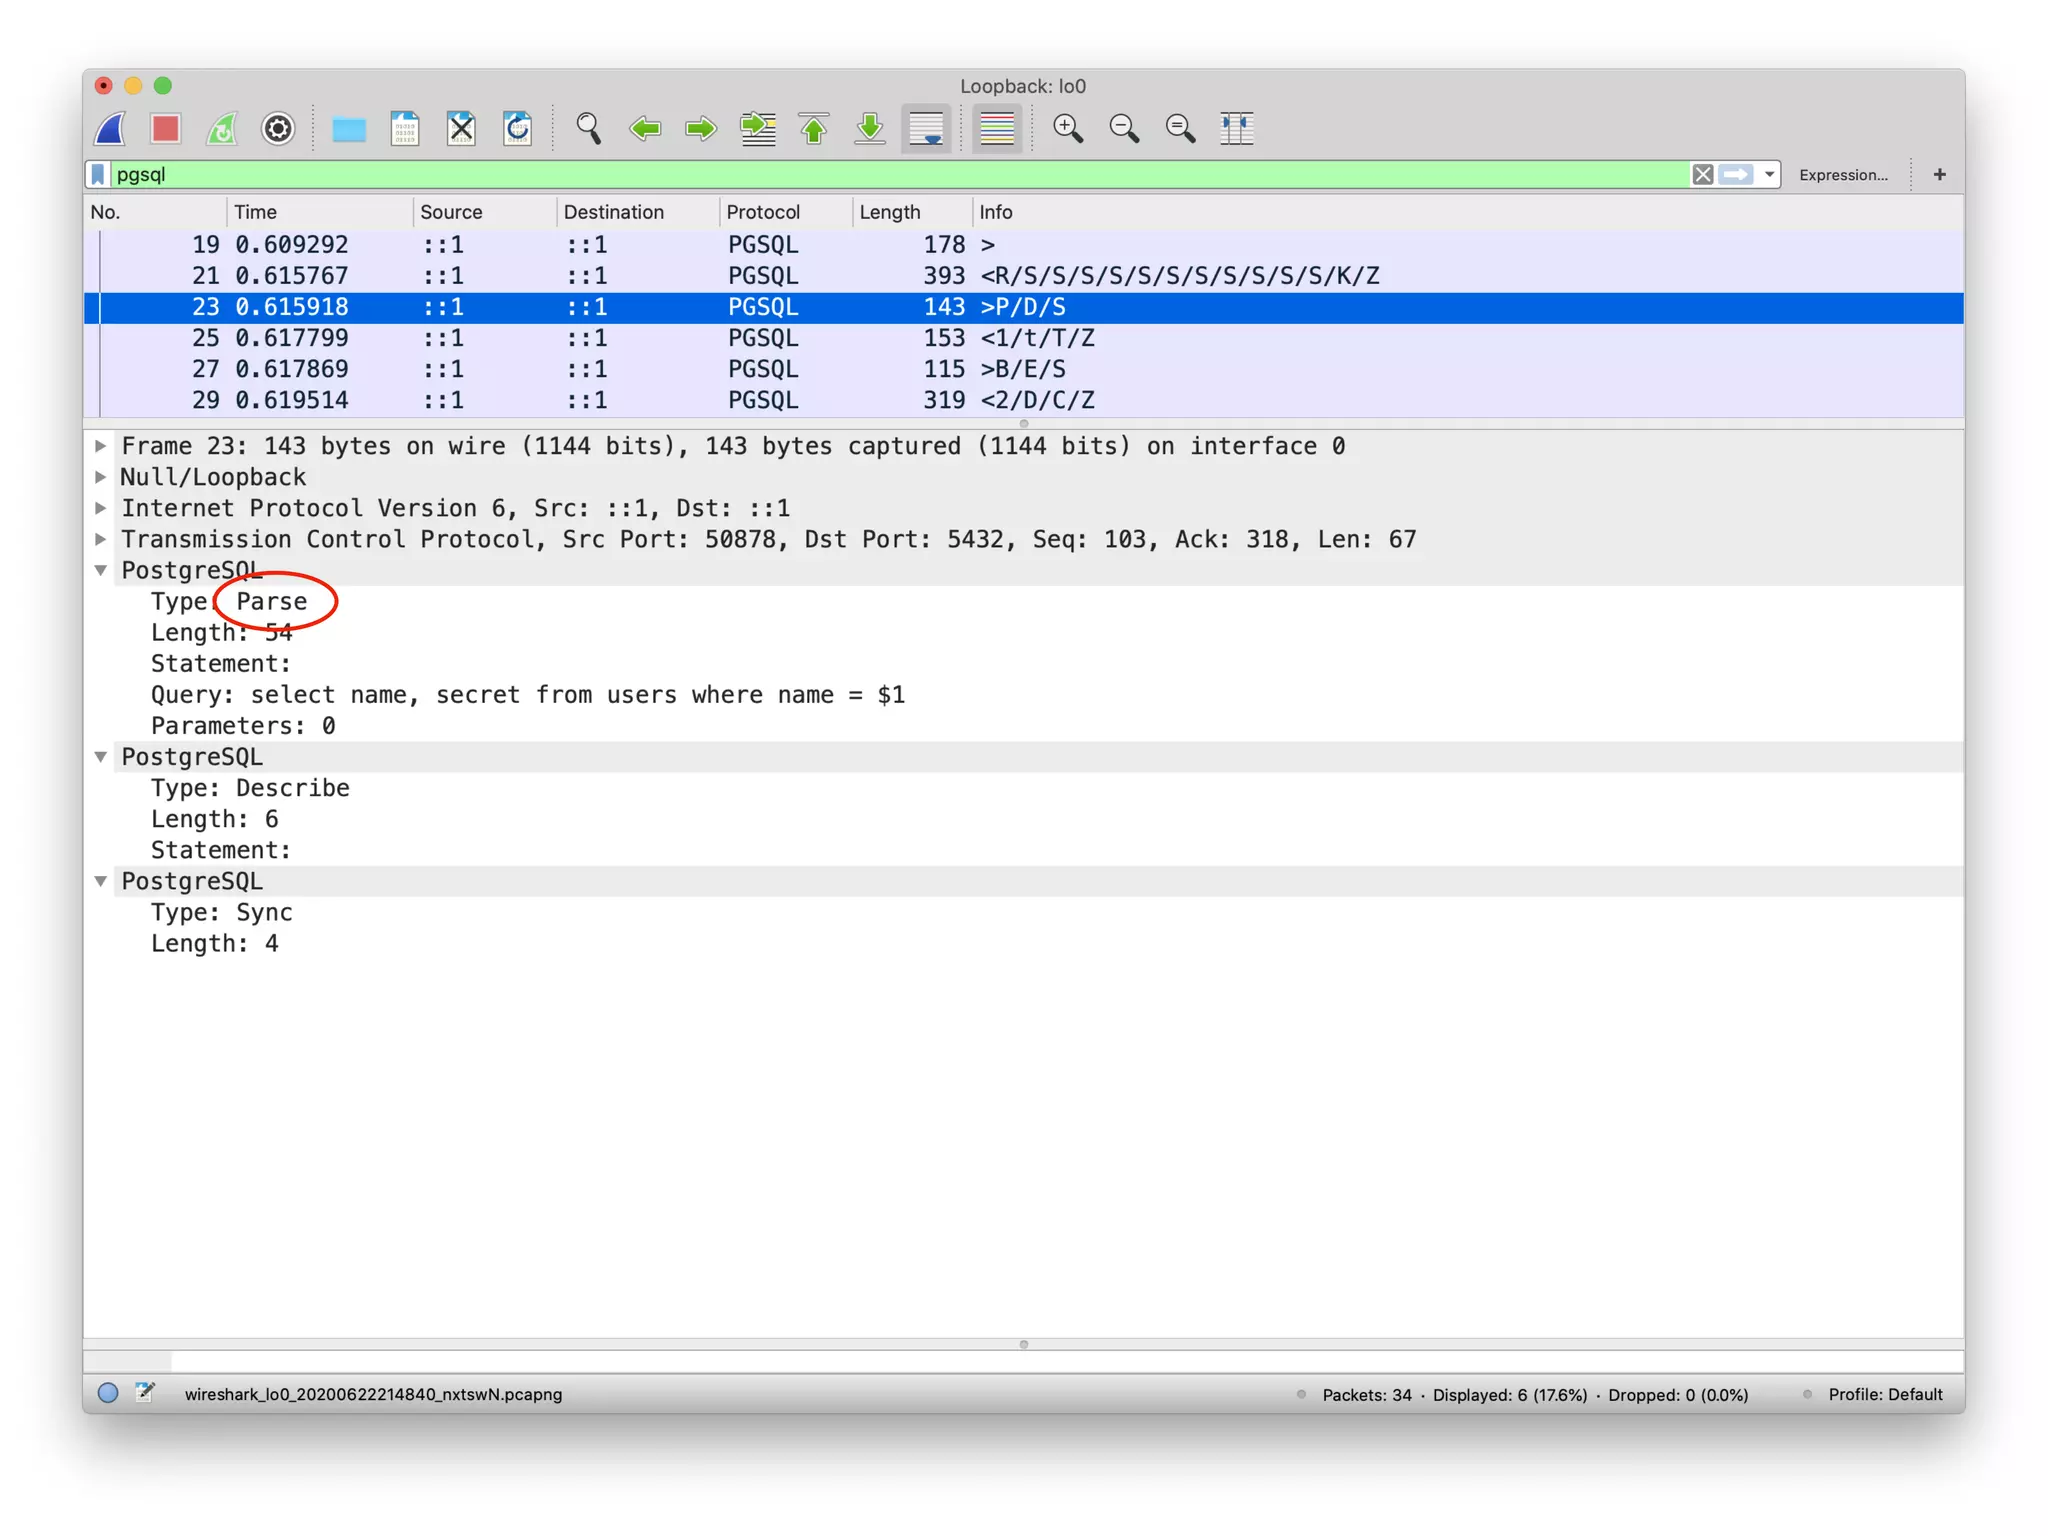Apply the display filter arrow
The image size is (2048, 1536).
tap(1736, 175)
